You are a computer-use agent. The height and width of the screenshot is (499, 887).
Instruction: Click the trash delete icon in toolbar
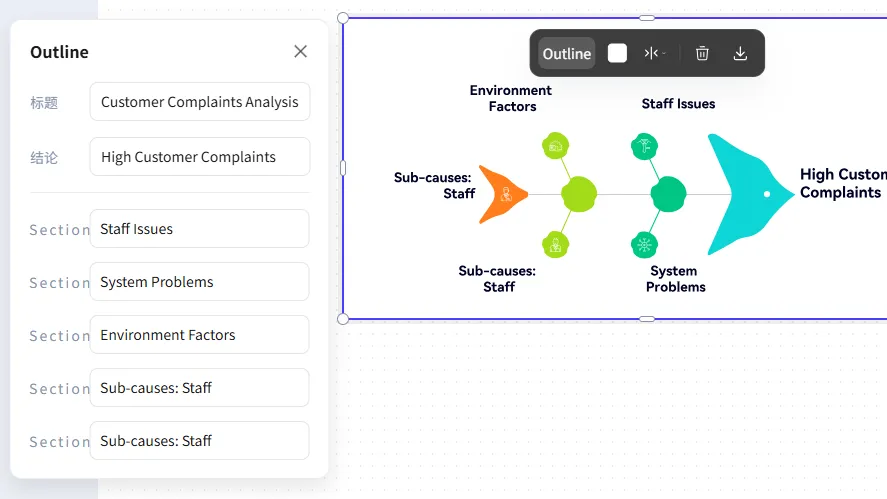702,53
